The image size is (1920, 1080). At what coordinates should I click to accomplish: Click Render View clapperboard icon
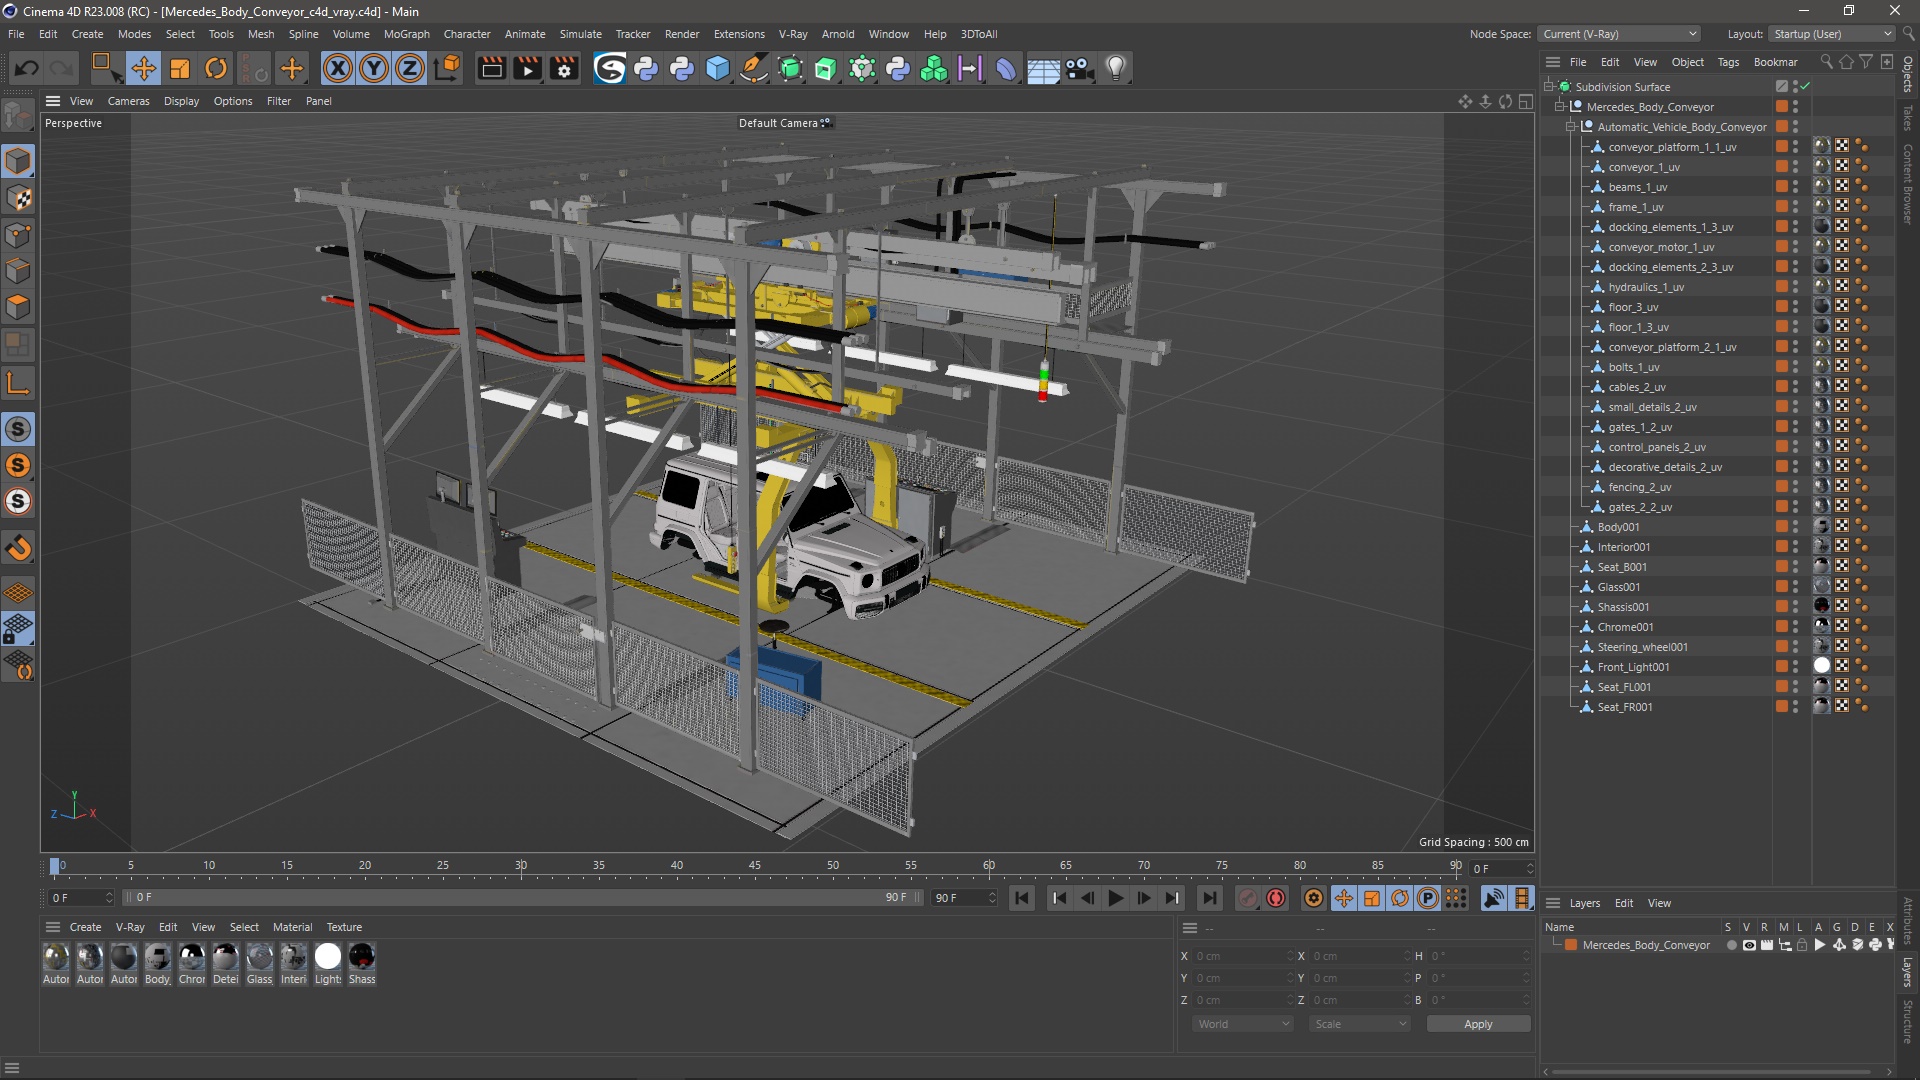click(x=491, y=68)
